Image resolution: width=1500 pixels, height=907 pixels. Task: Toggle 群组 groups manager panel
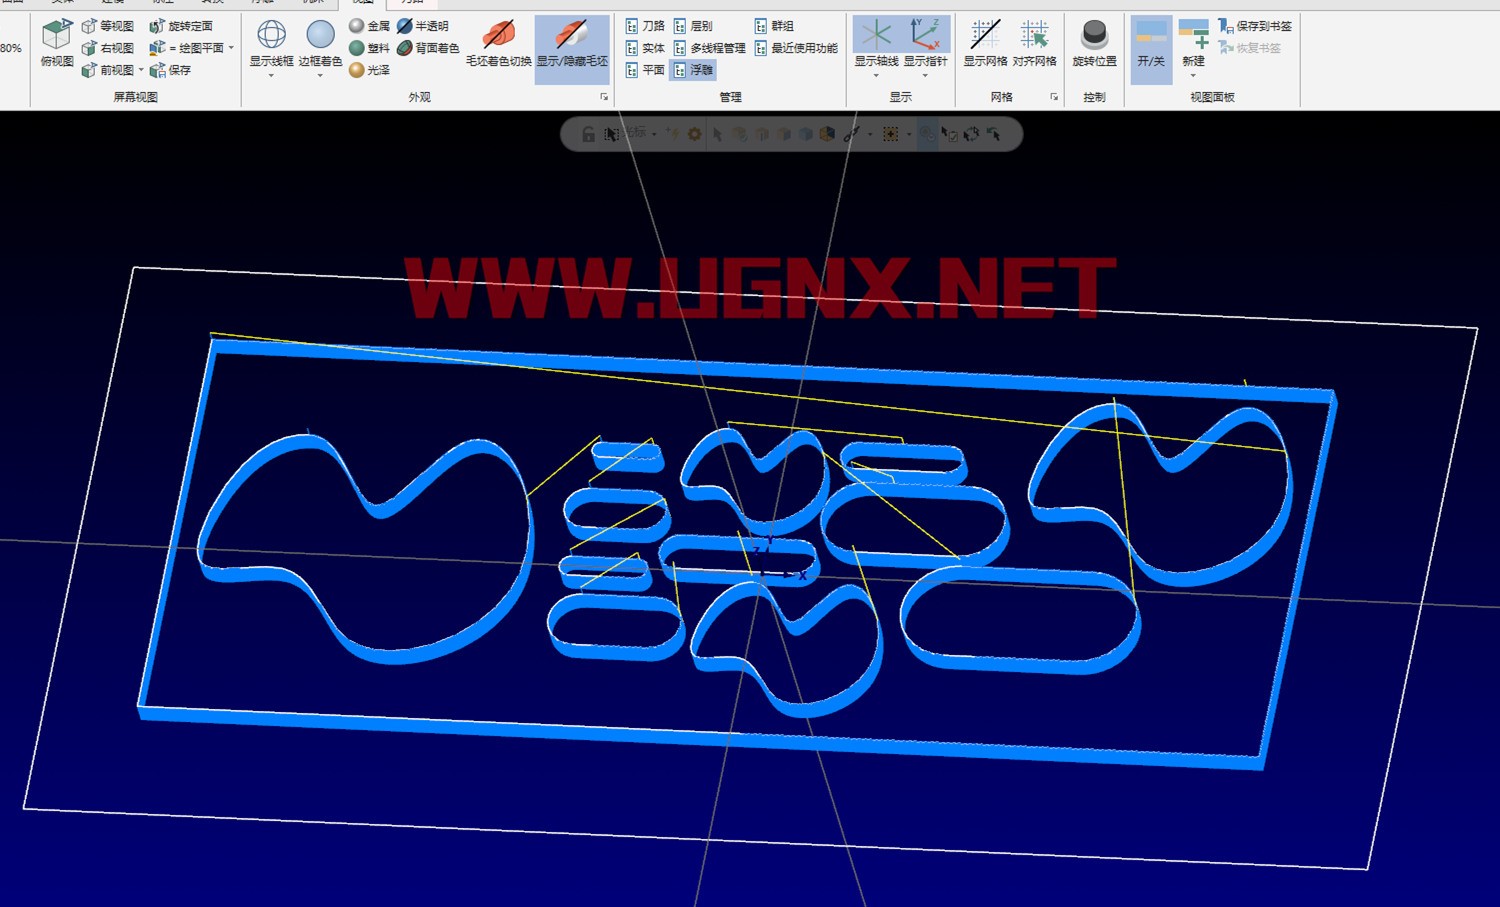point(774,26)
